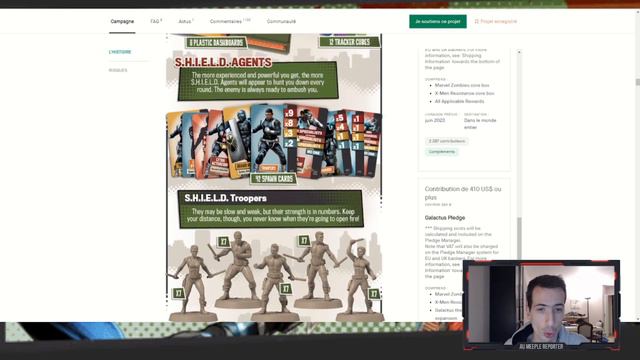Click the bookmark icon beside Projet enregistré
The width and height of the screenshot is (640, 360).
tap(476, 21)
